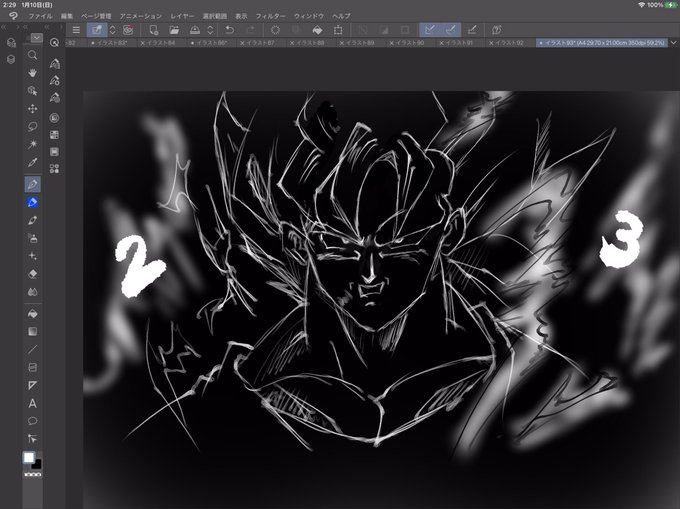Screen dimensions: 680x509
Task: Toggle Snap to Special Ruler
Action: (451, 29)
